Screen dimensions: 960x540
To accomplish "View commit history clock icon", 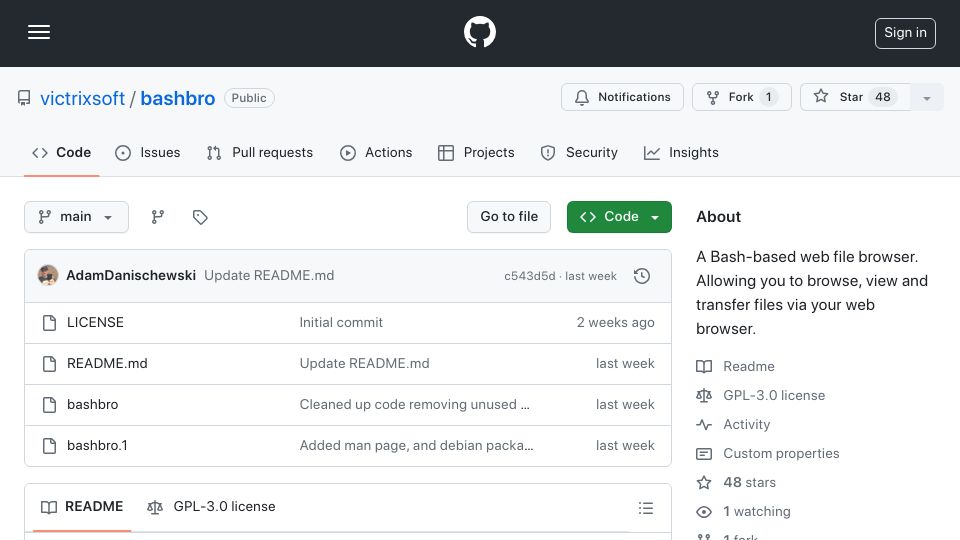I will [642, 276].
